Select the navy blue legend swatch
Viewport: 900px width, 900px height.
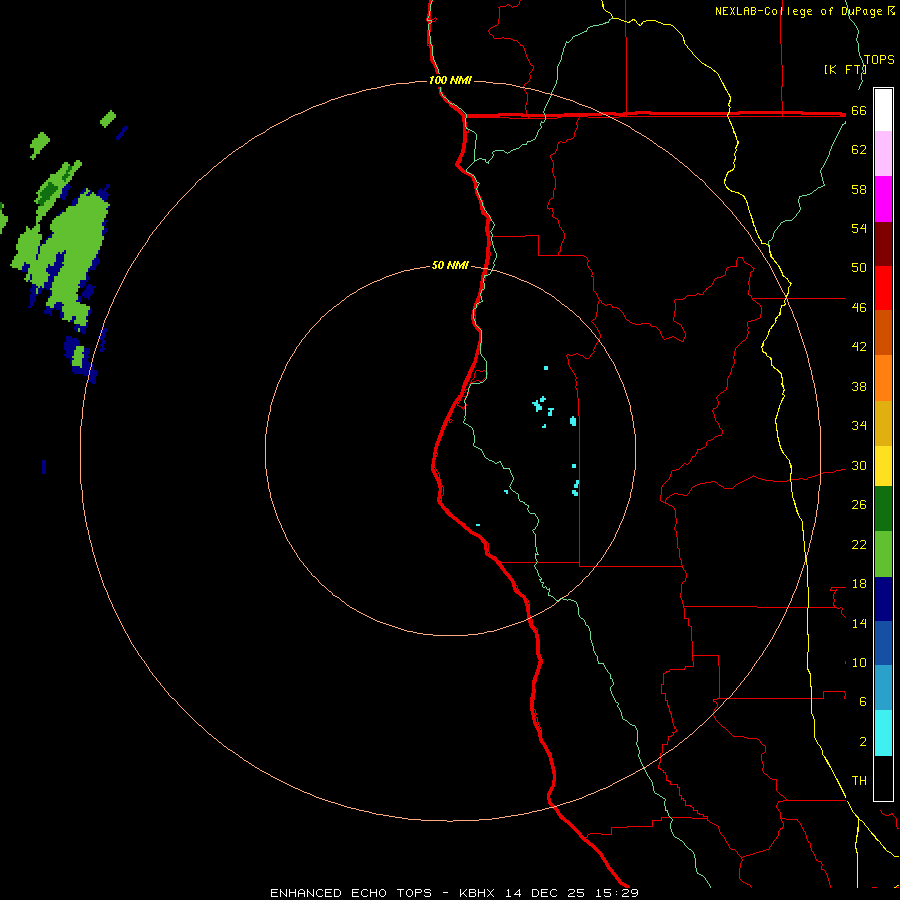coord(883,599)
